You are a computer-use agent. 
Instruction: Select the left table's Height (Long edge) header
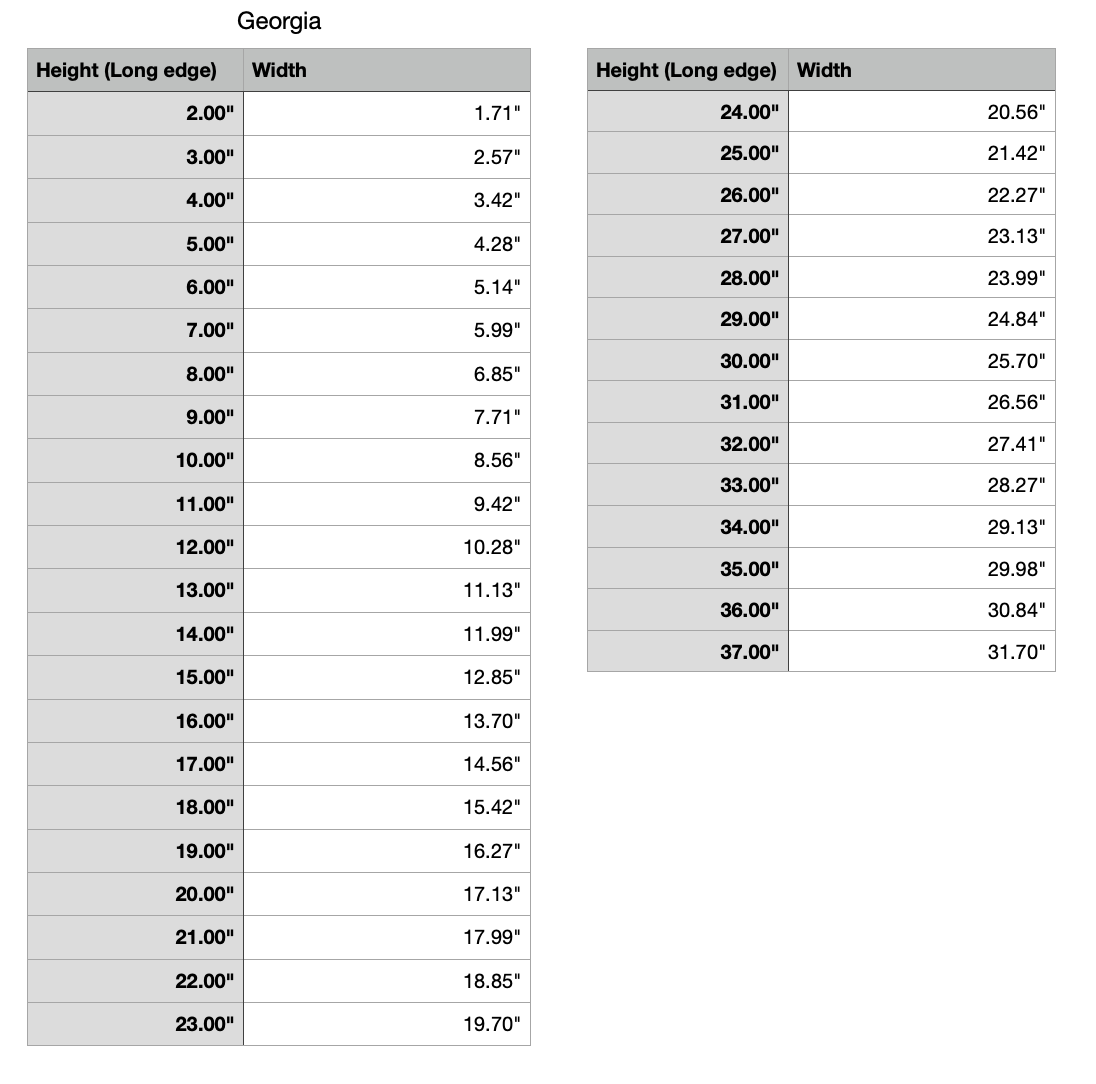pos(126,70)
